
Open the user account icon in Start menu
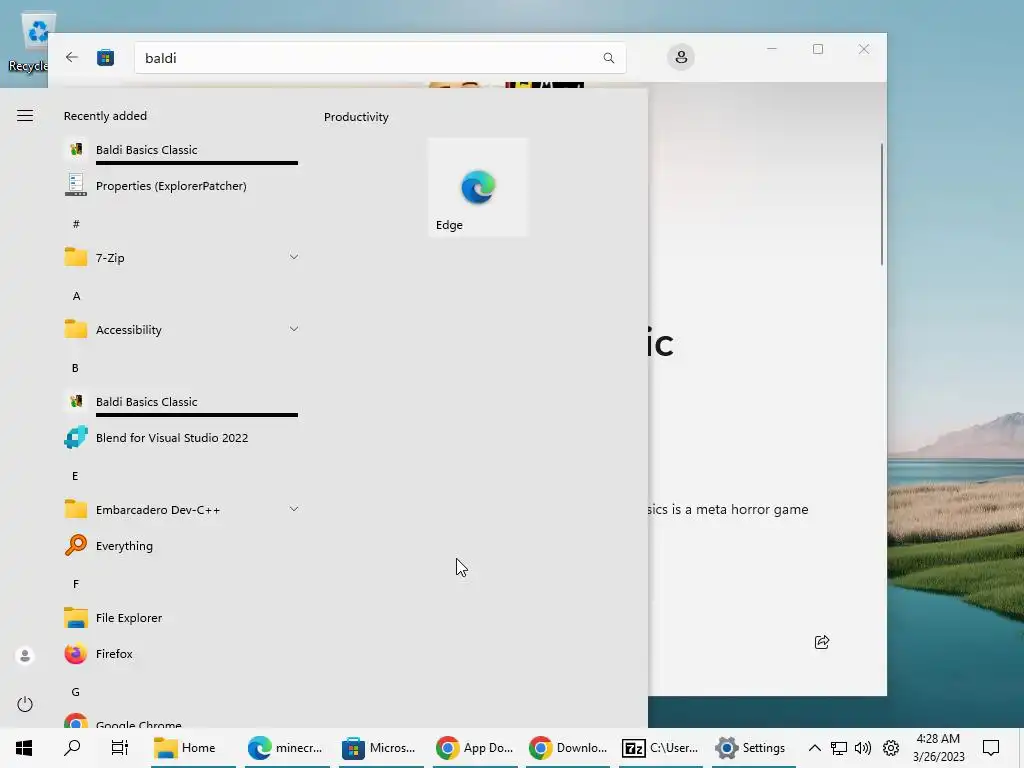coord(25,655)
